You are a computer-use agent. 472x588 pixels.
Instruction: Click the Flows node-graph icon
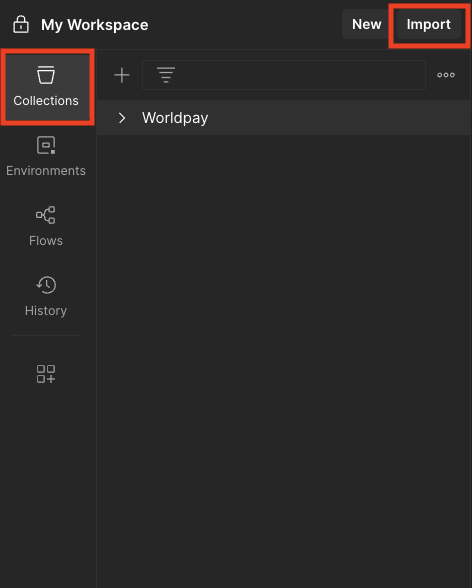point(45,215)
